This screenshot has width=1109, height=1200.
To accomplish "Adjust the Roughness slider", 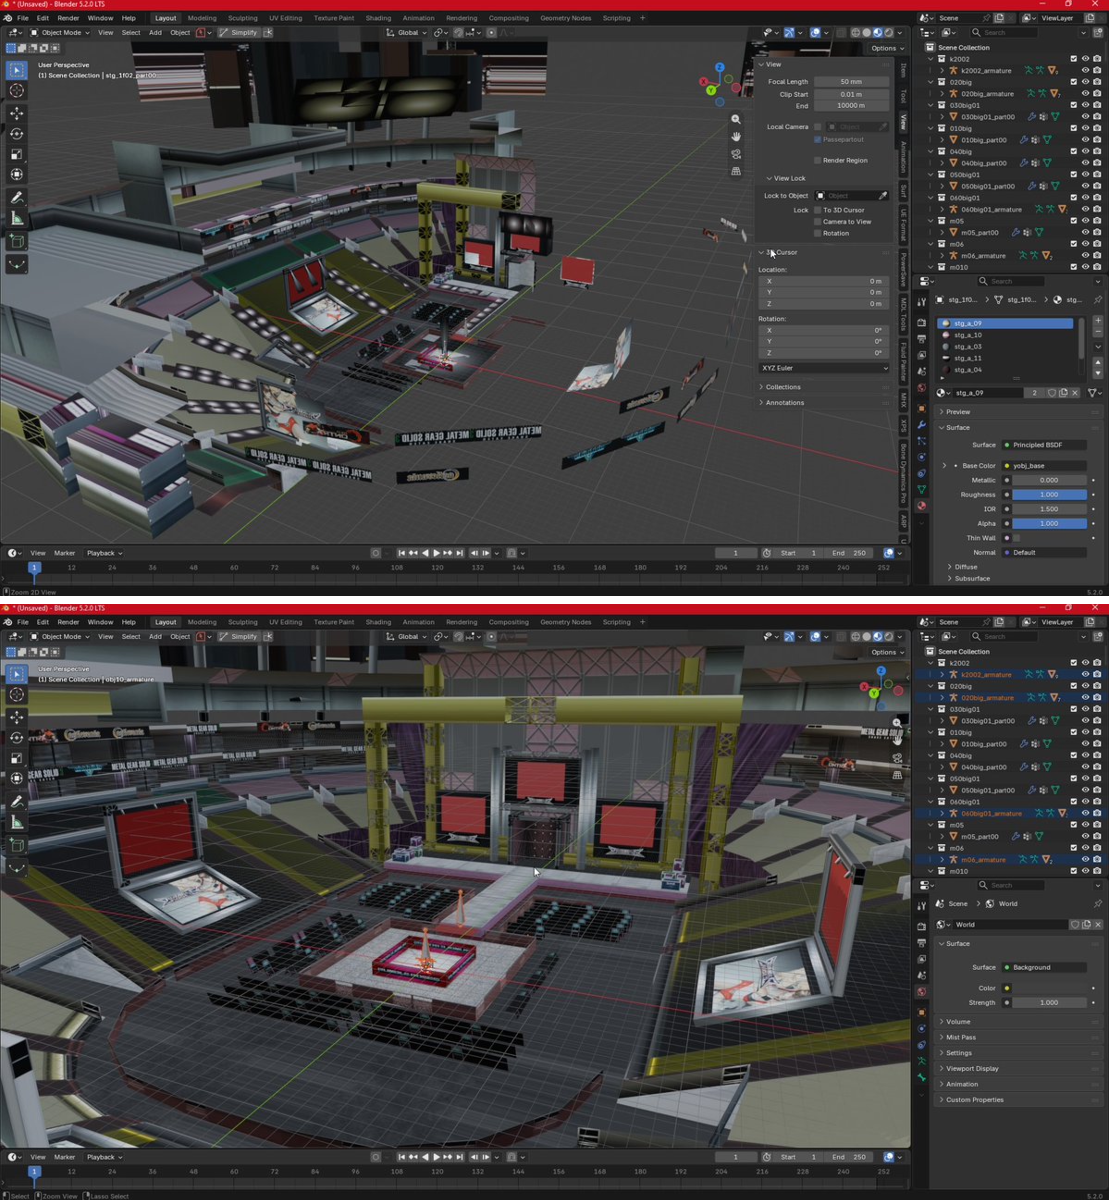I will (1049, 494).
